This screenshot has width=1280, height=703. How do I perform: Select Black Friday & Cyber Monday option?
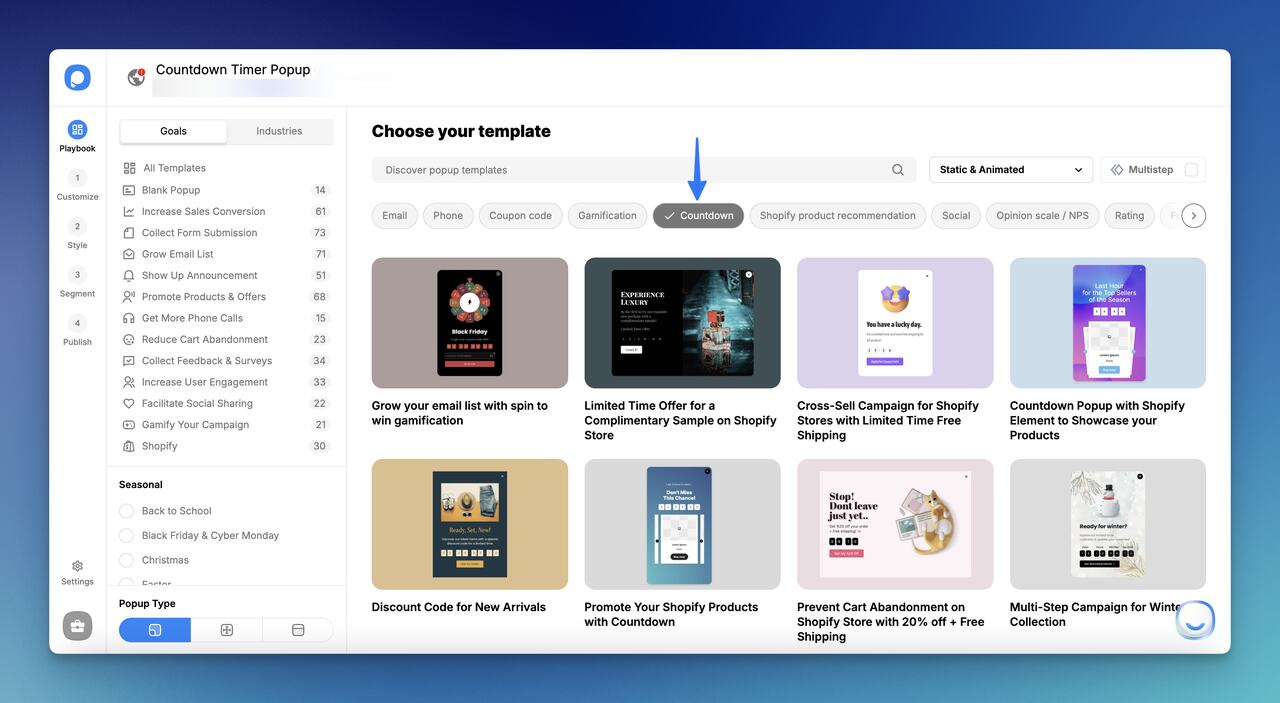pos(126,535)
